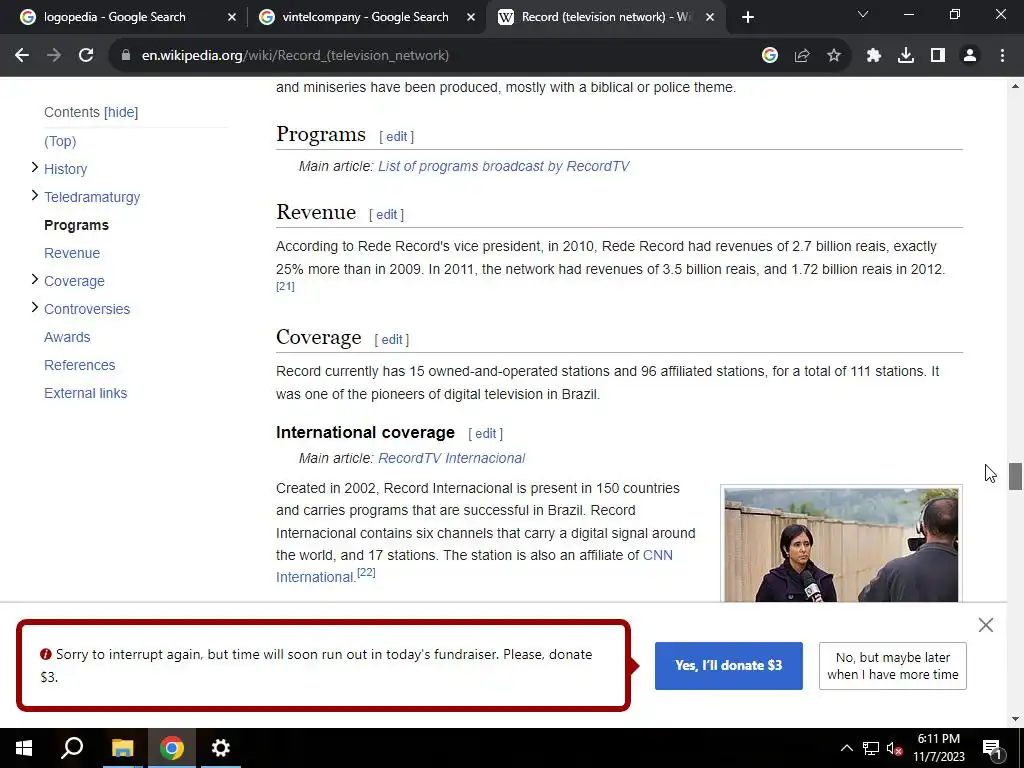Image resolution: width=1024 pixels, height=768 pixels.
Task: Jump to Awards in contents
Action: point(67,338)
